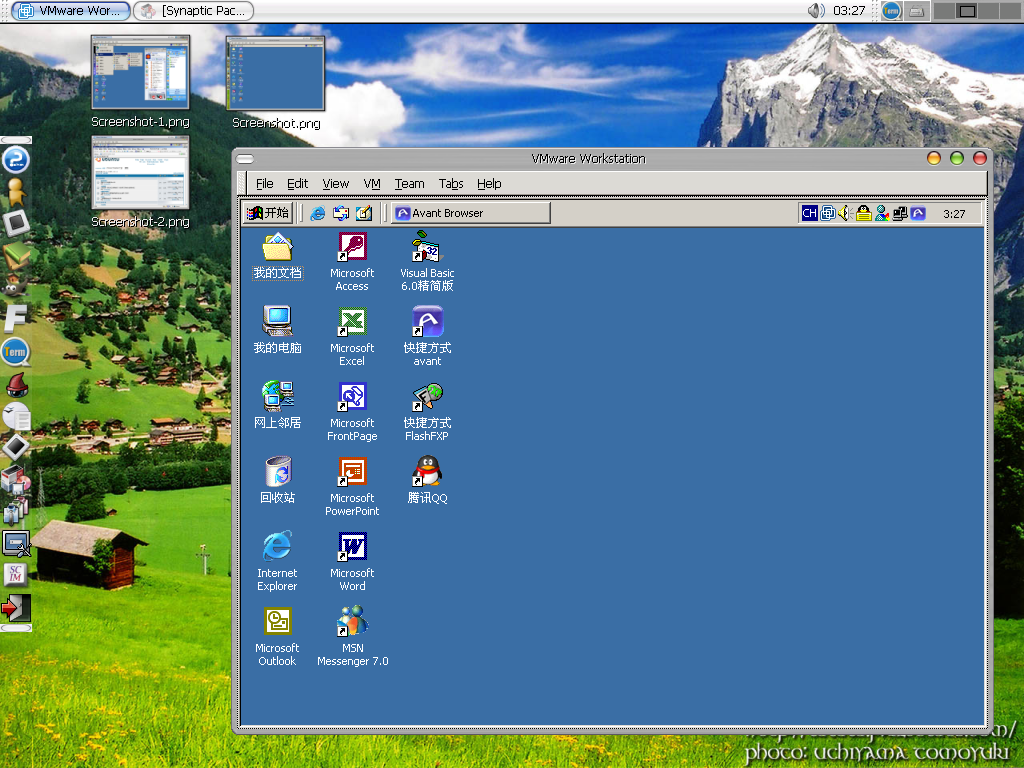Image resolution: width=1024 pixels, height=768 pixels.
Task: Open the Screenshot-1.png thumbnail on the desktop
Action: pyautogui.click(x=140, y=72)
